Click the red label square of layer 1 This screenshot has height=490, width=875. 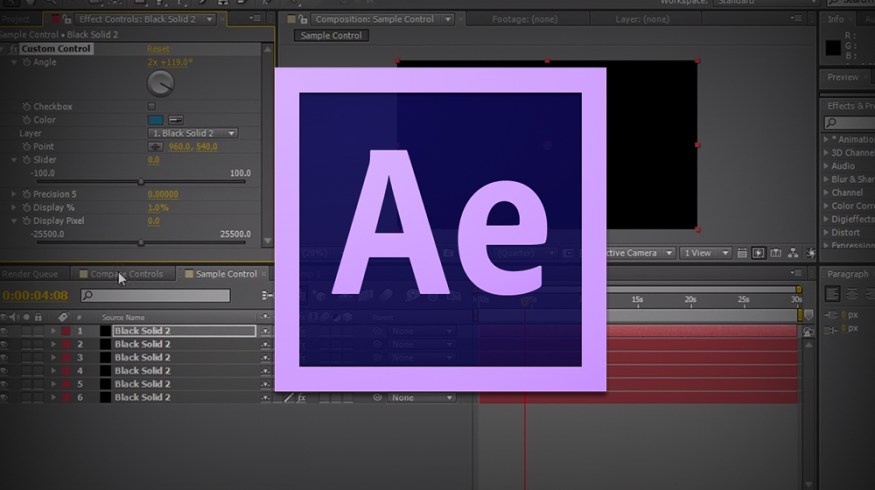[x=66, y=331]
